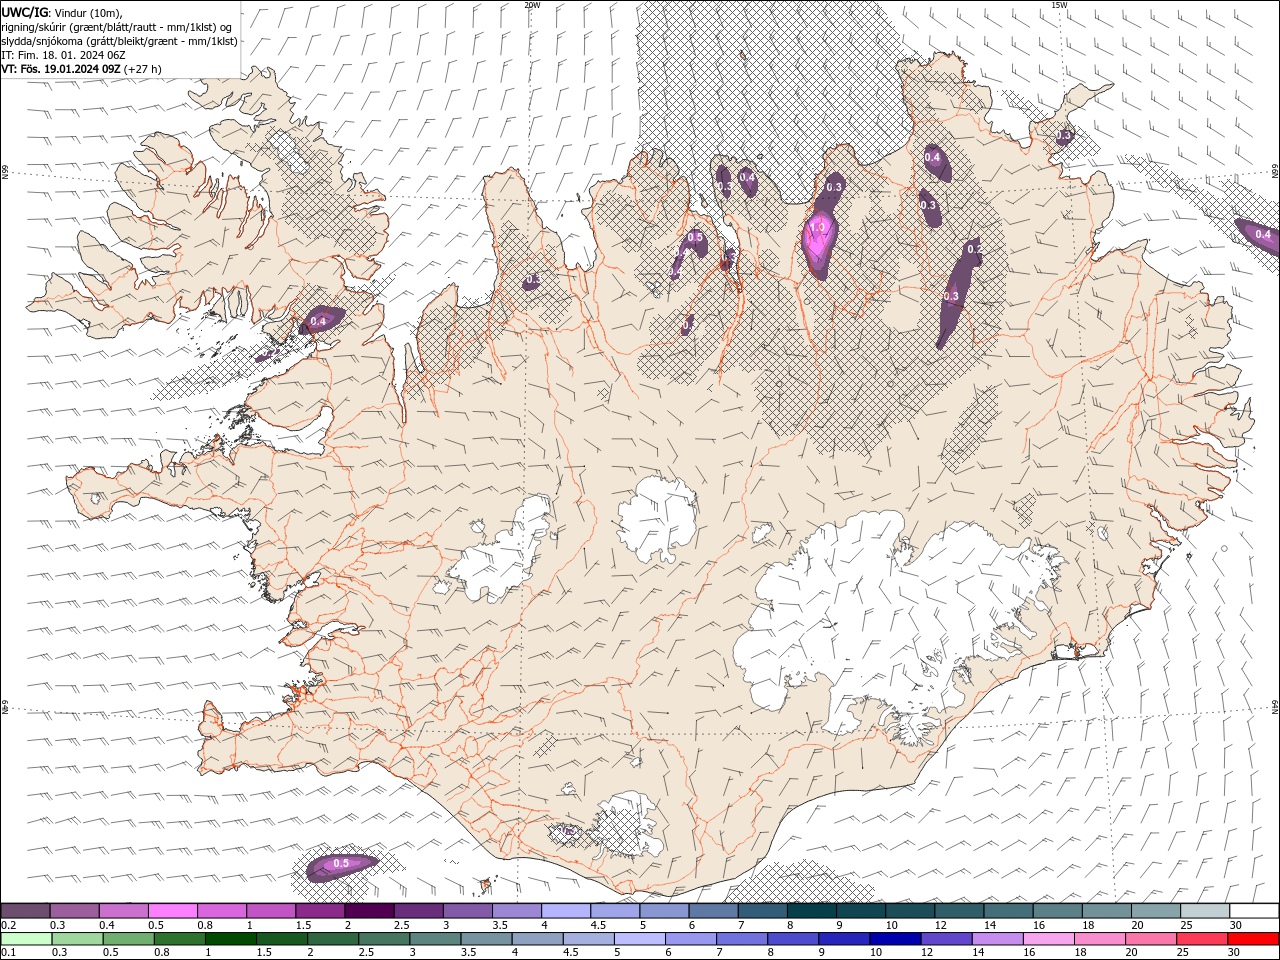This screenshot has height=960, width=1280.
Task: Select the bright pink 0.5–0.8 swatch, top scale
Action: coord(173,910)
